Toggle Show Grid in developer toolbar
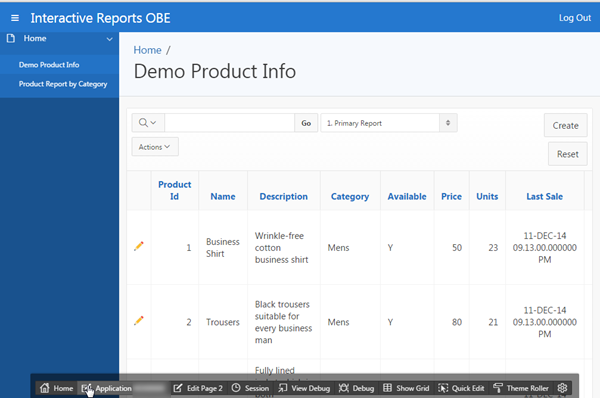 click(x=406, y=388)
